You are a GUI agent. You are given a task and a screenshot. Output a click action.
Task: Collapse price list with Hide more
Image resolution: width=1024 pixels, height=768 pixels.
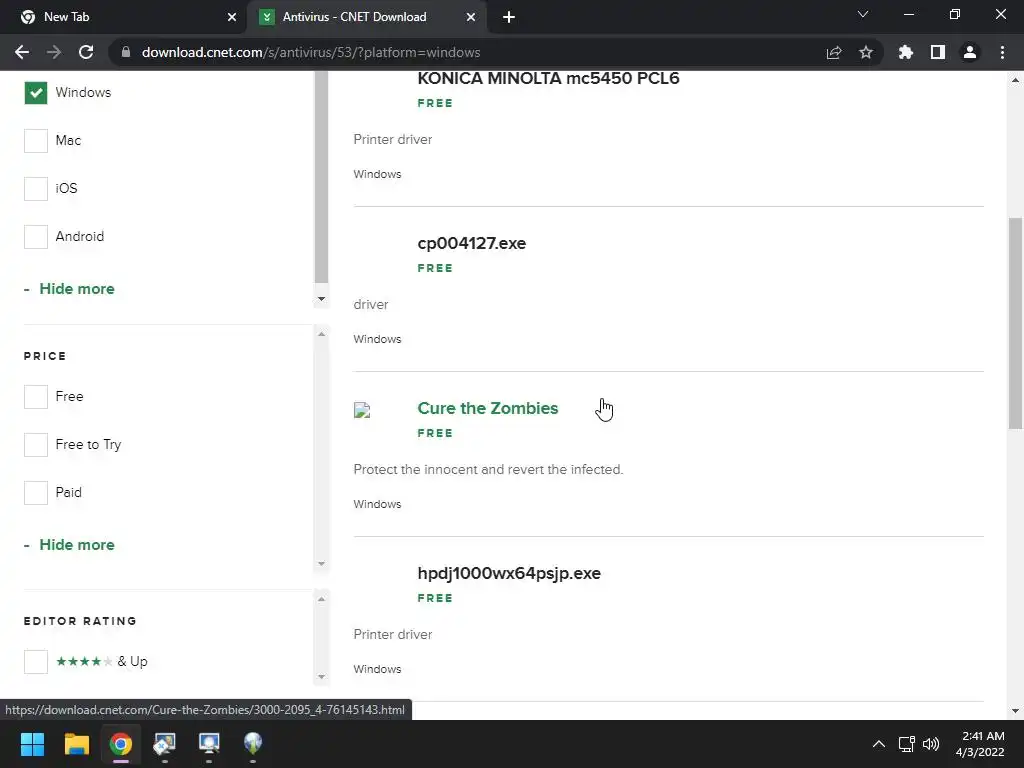click(x=69, y=545)
